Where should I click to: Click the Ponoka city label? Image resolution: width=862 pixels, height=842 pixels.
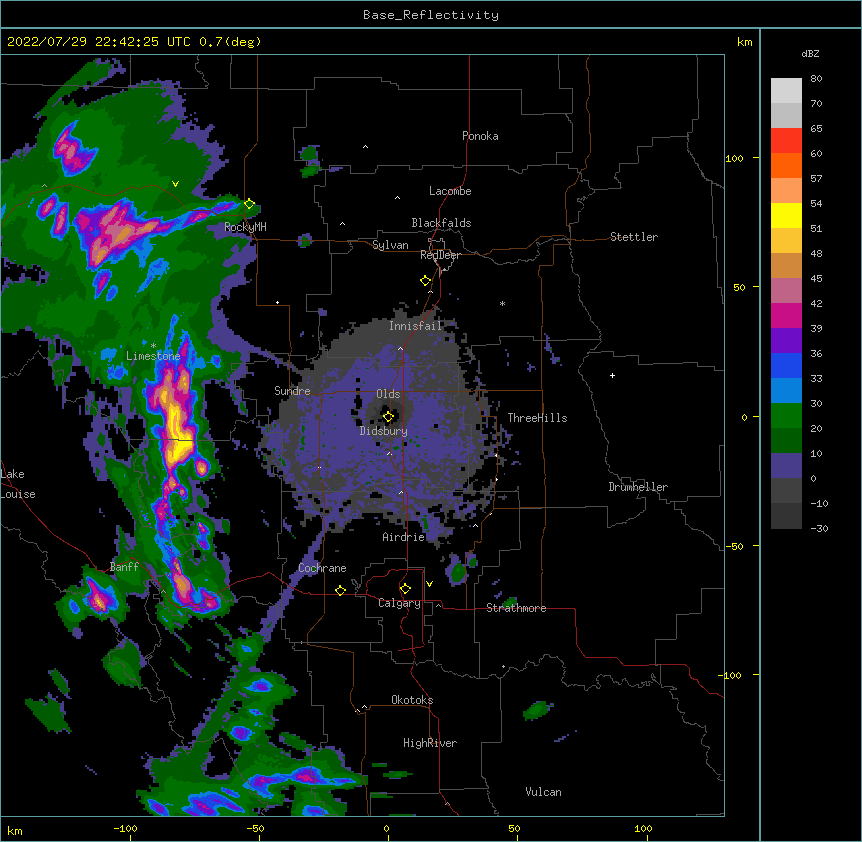click(480, 136)
